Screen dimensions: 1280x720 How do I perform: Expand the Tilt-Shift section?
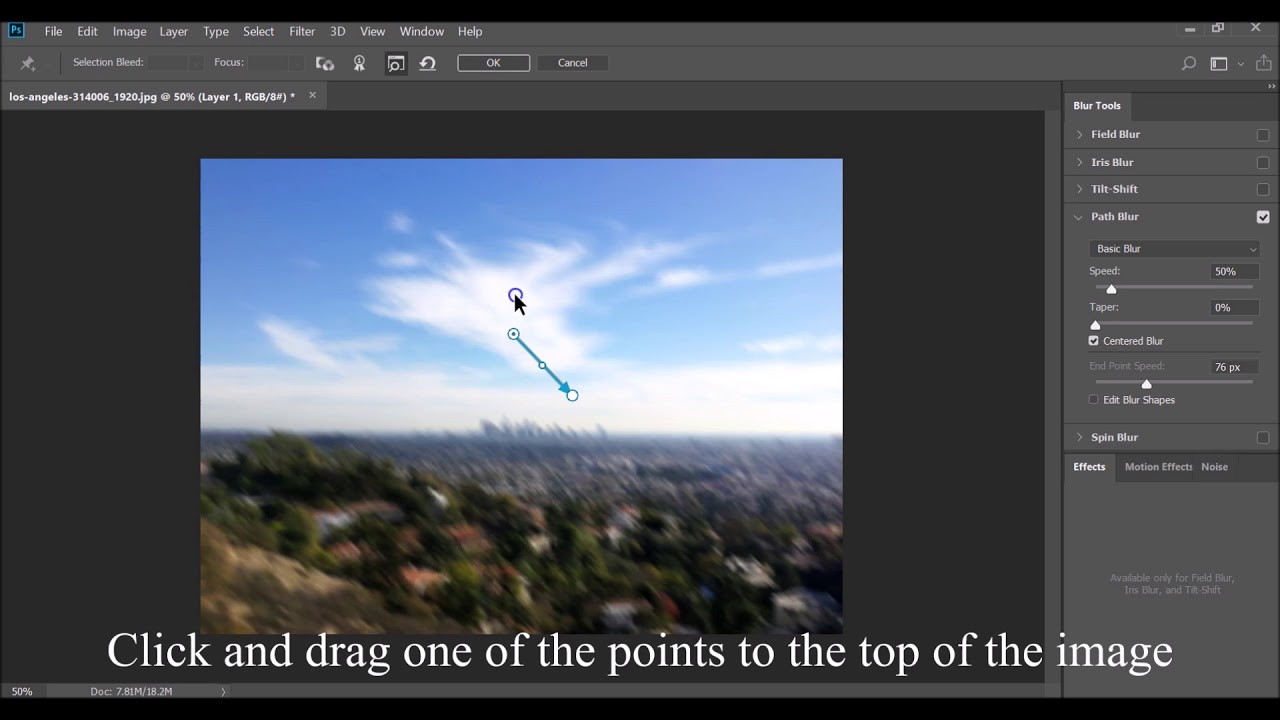click(x=1079, y=189)
